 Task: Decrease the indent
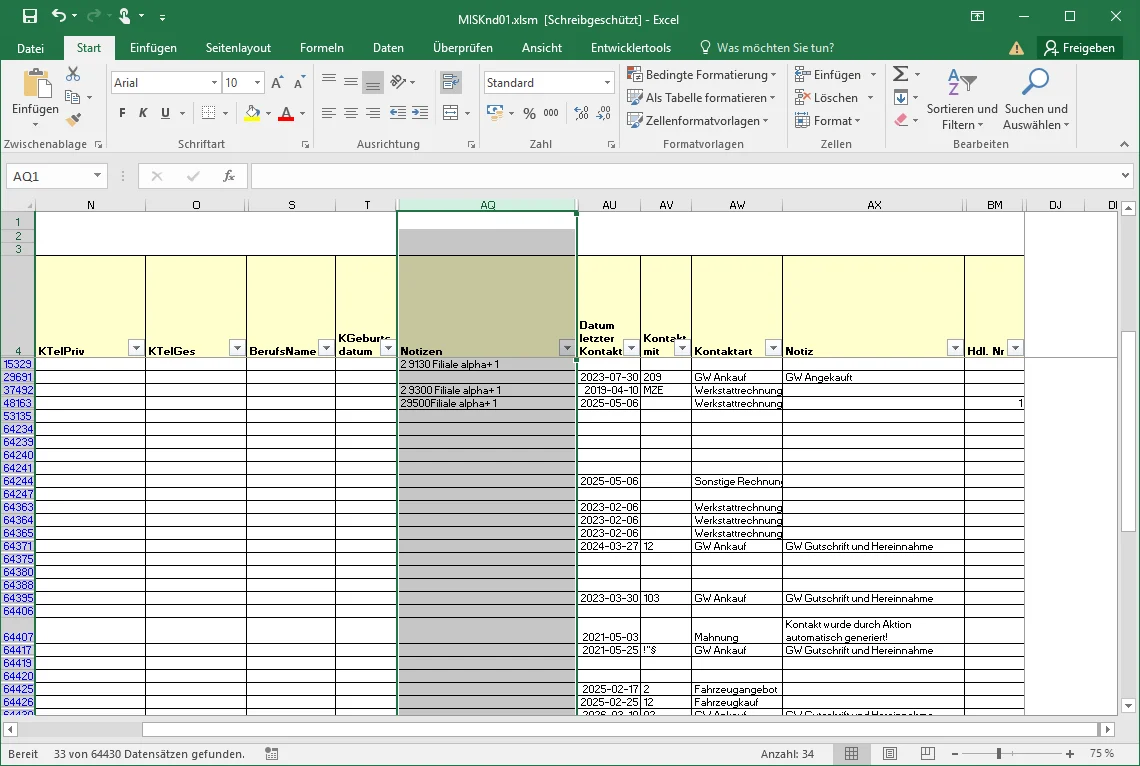398,113
